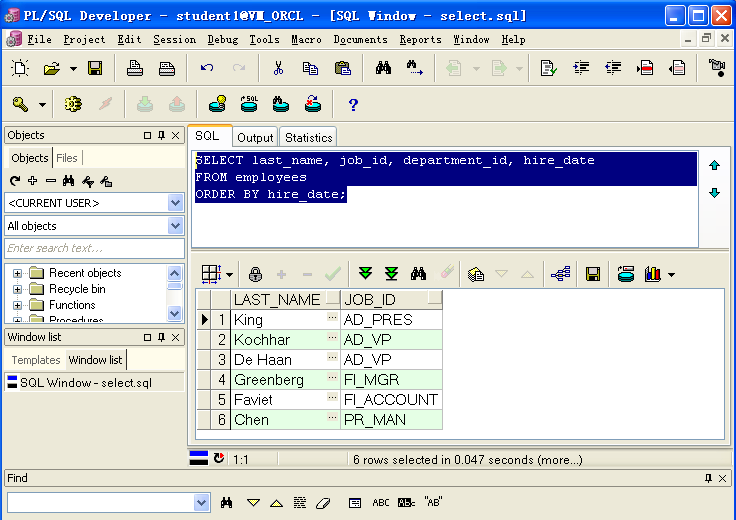The width and height of the screenshot is (736, 520).
Task: Click the LAST_NAME column header
Action: pyautogui.click(x=285, y=299)
